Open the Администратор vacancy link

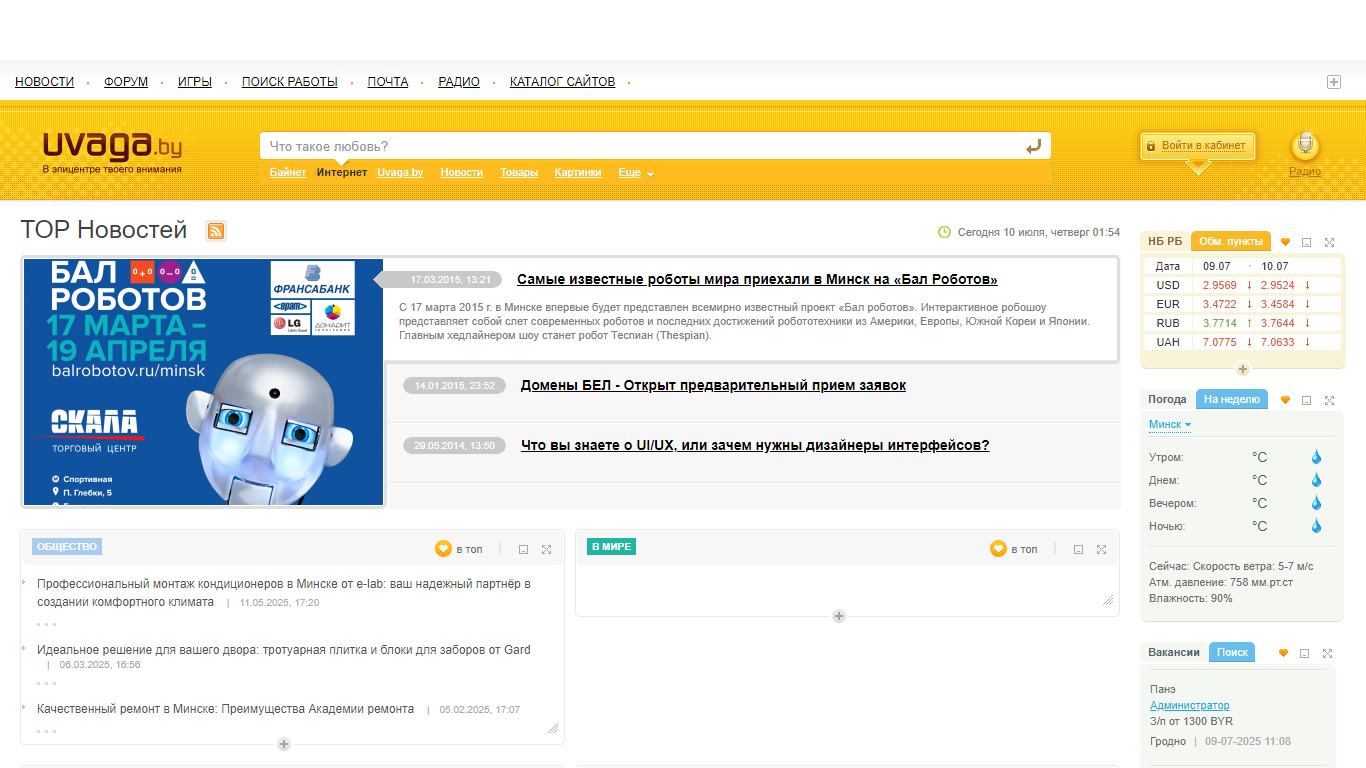[1190, 705]
